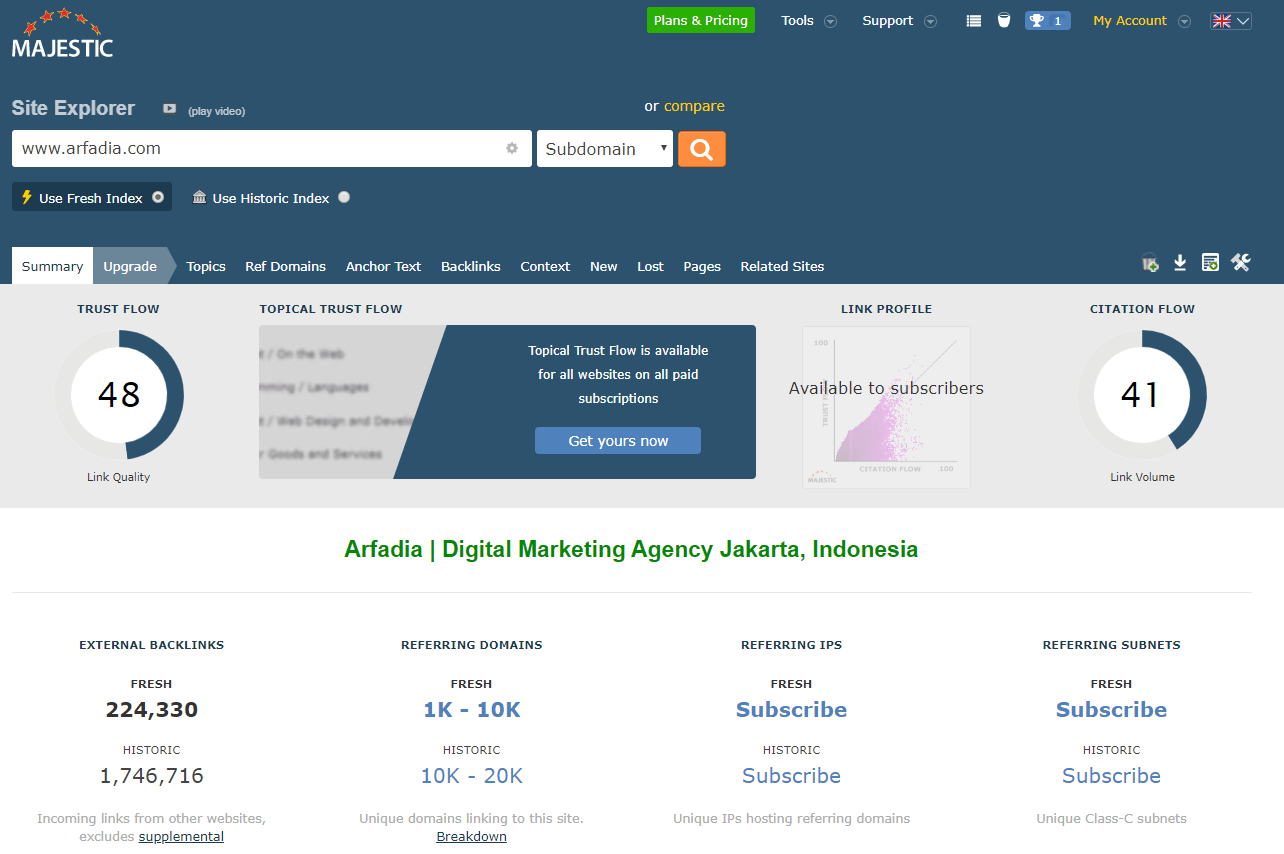Open the list view icon in header
Screen dimensions: 1284x854
coord(974,21)
